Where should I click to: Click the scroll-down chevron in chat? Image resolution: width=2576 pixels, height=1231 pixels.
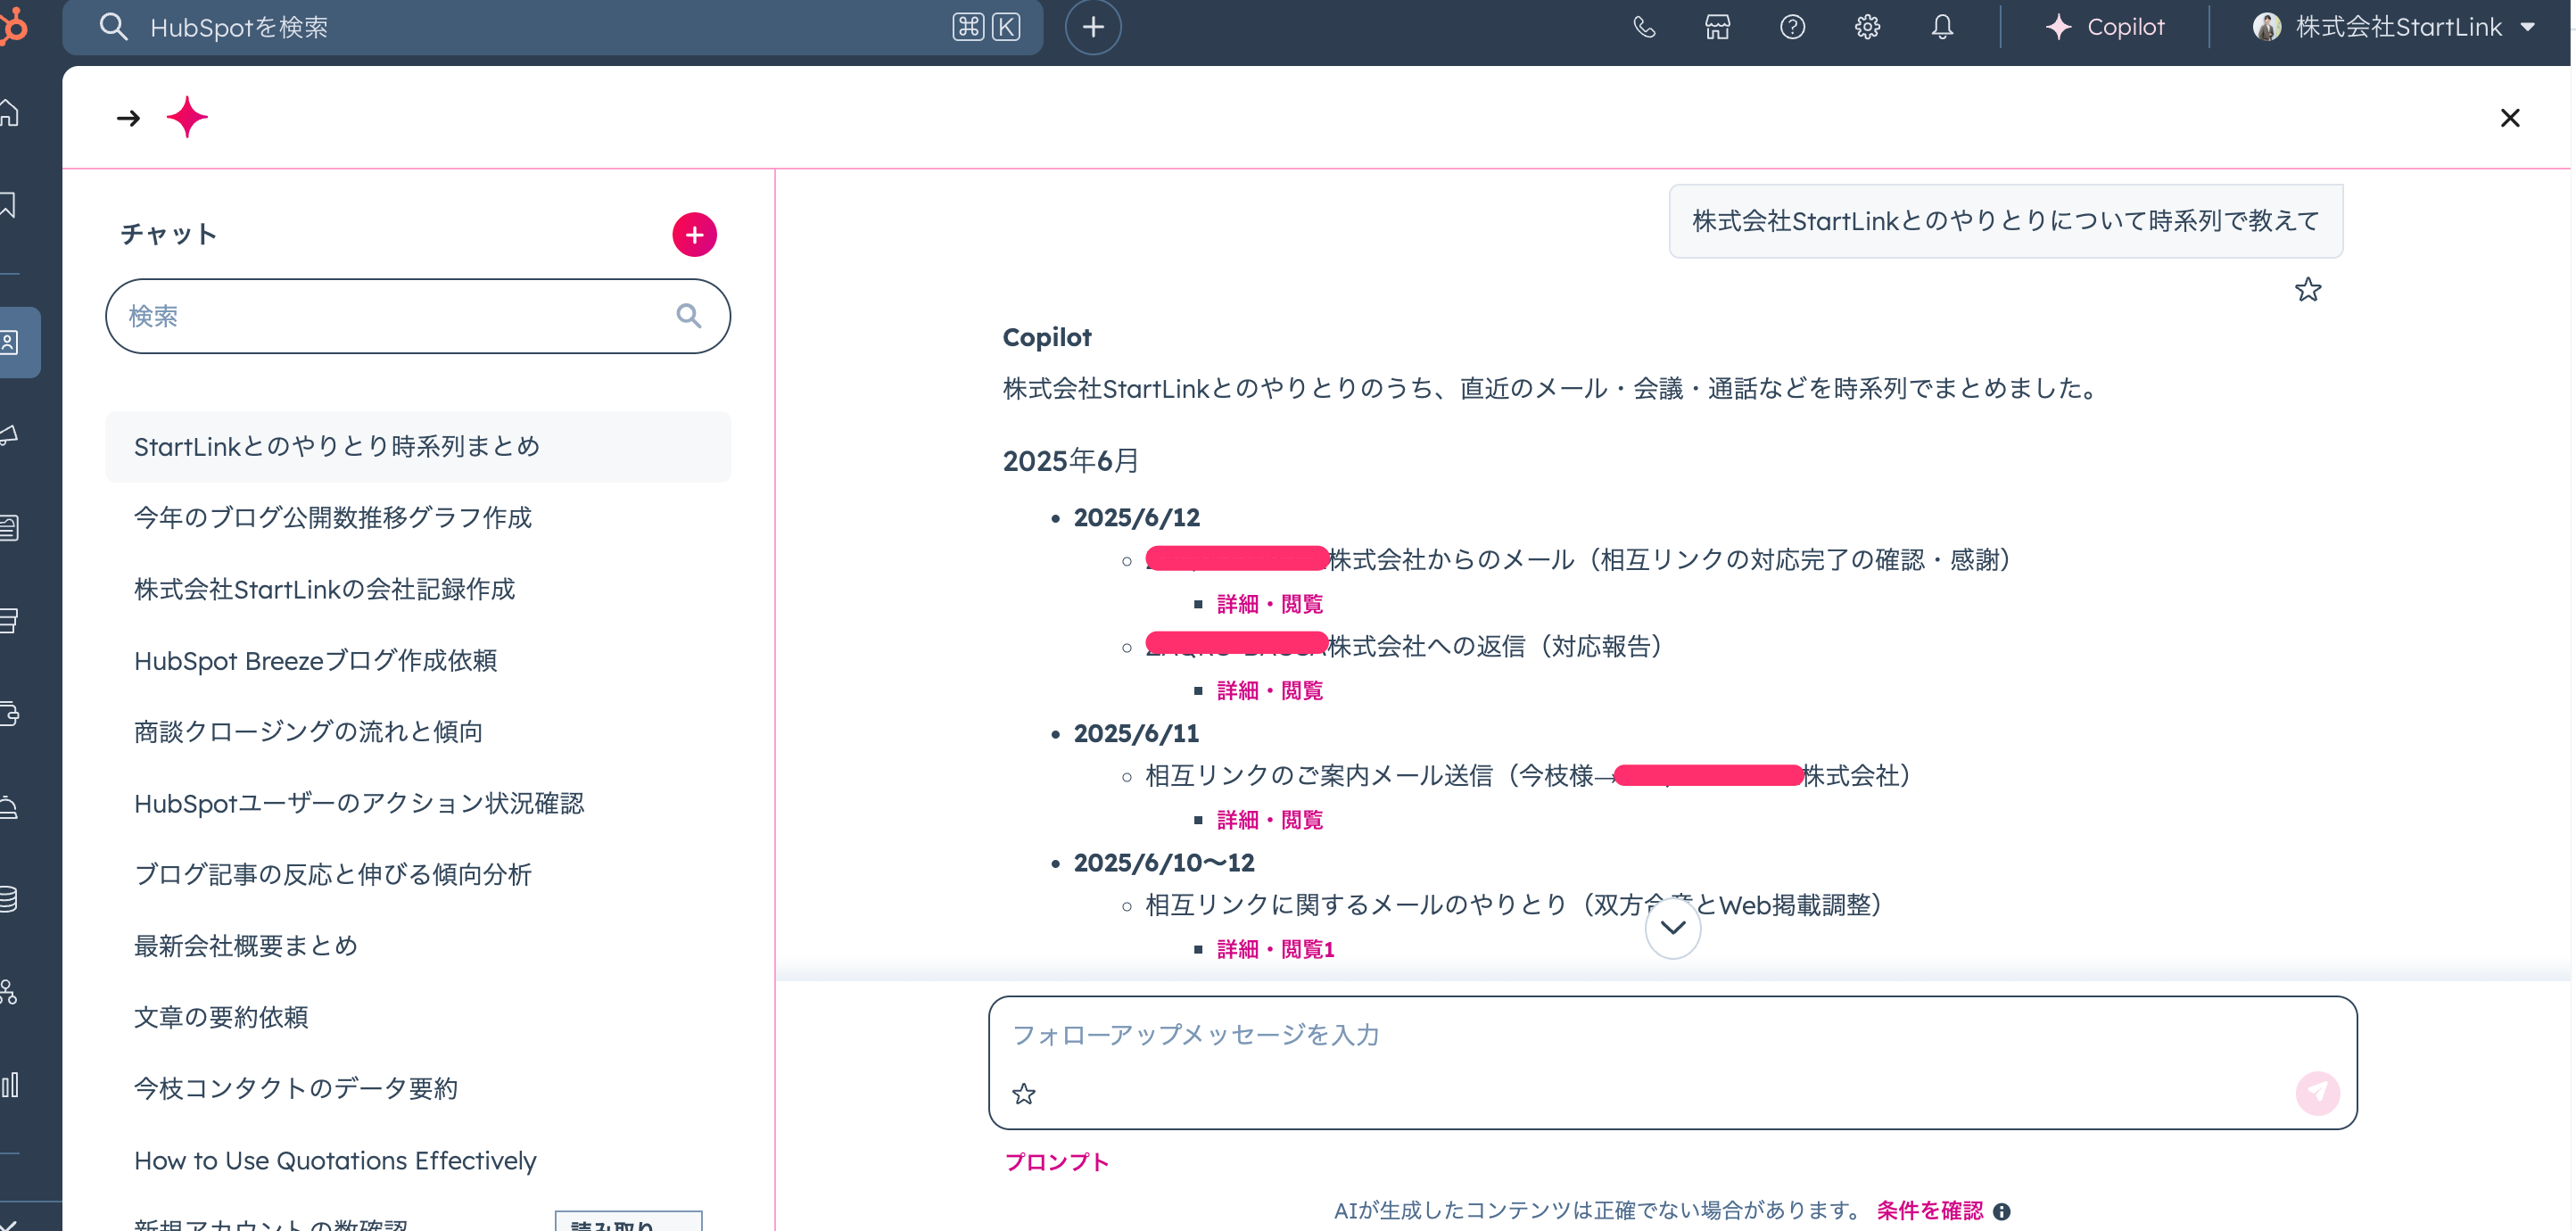point(1672,928)
